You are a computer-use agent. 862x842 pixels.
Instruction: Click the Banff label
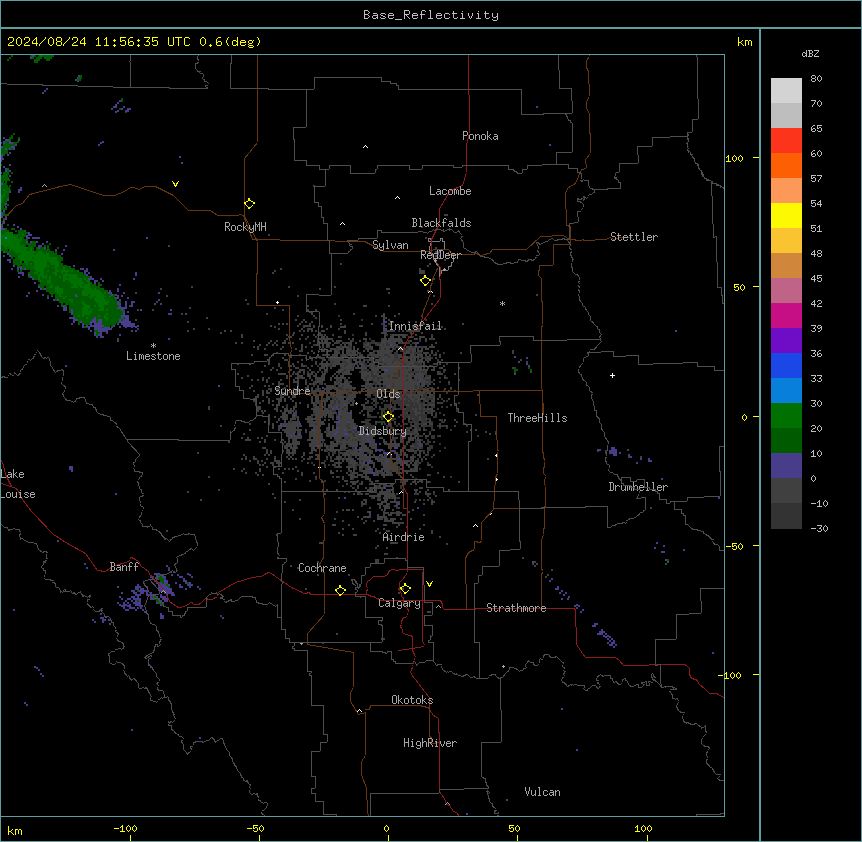(124, 567)
